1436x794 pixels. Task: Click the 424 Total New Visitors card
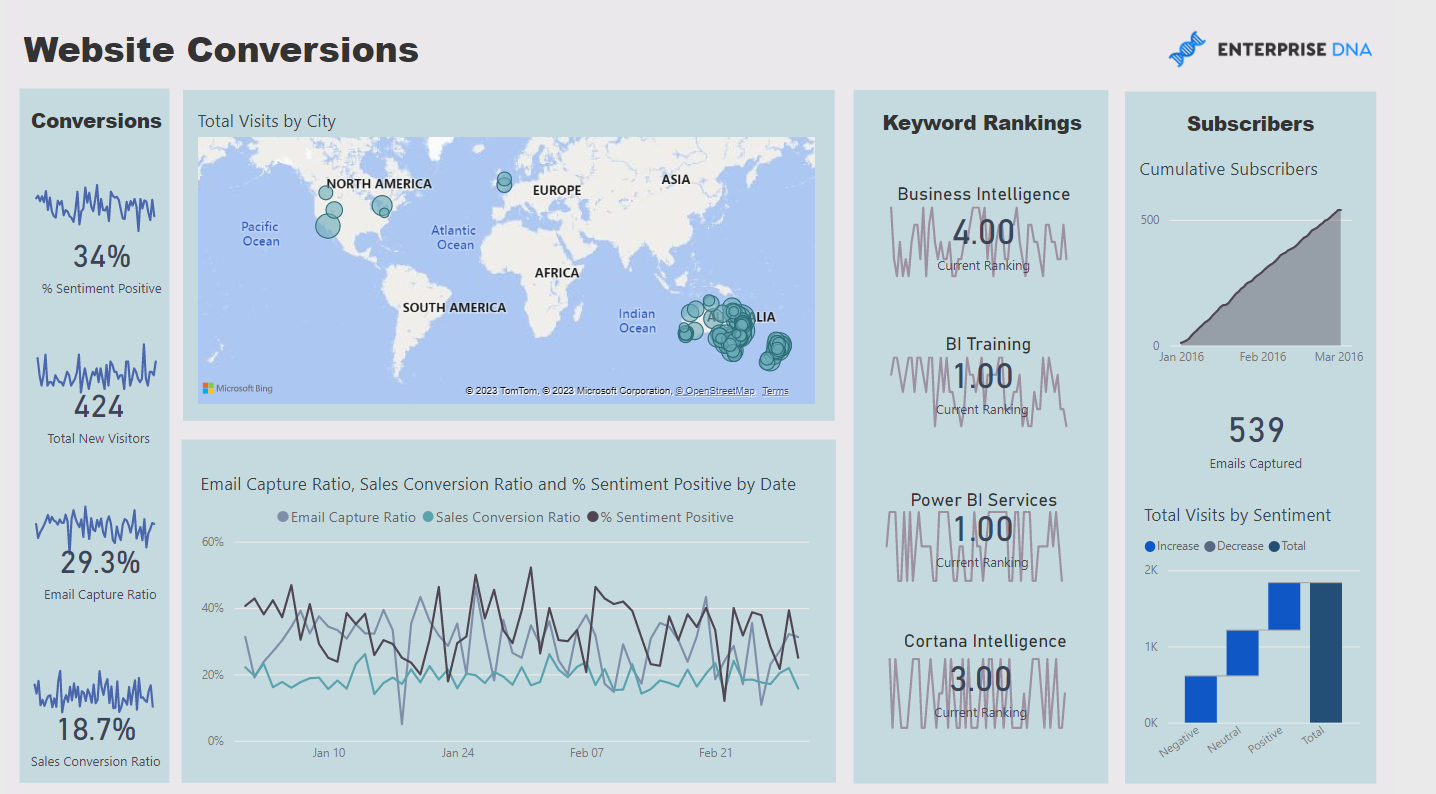99,407
